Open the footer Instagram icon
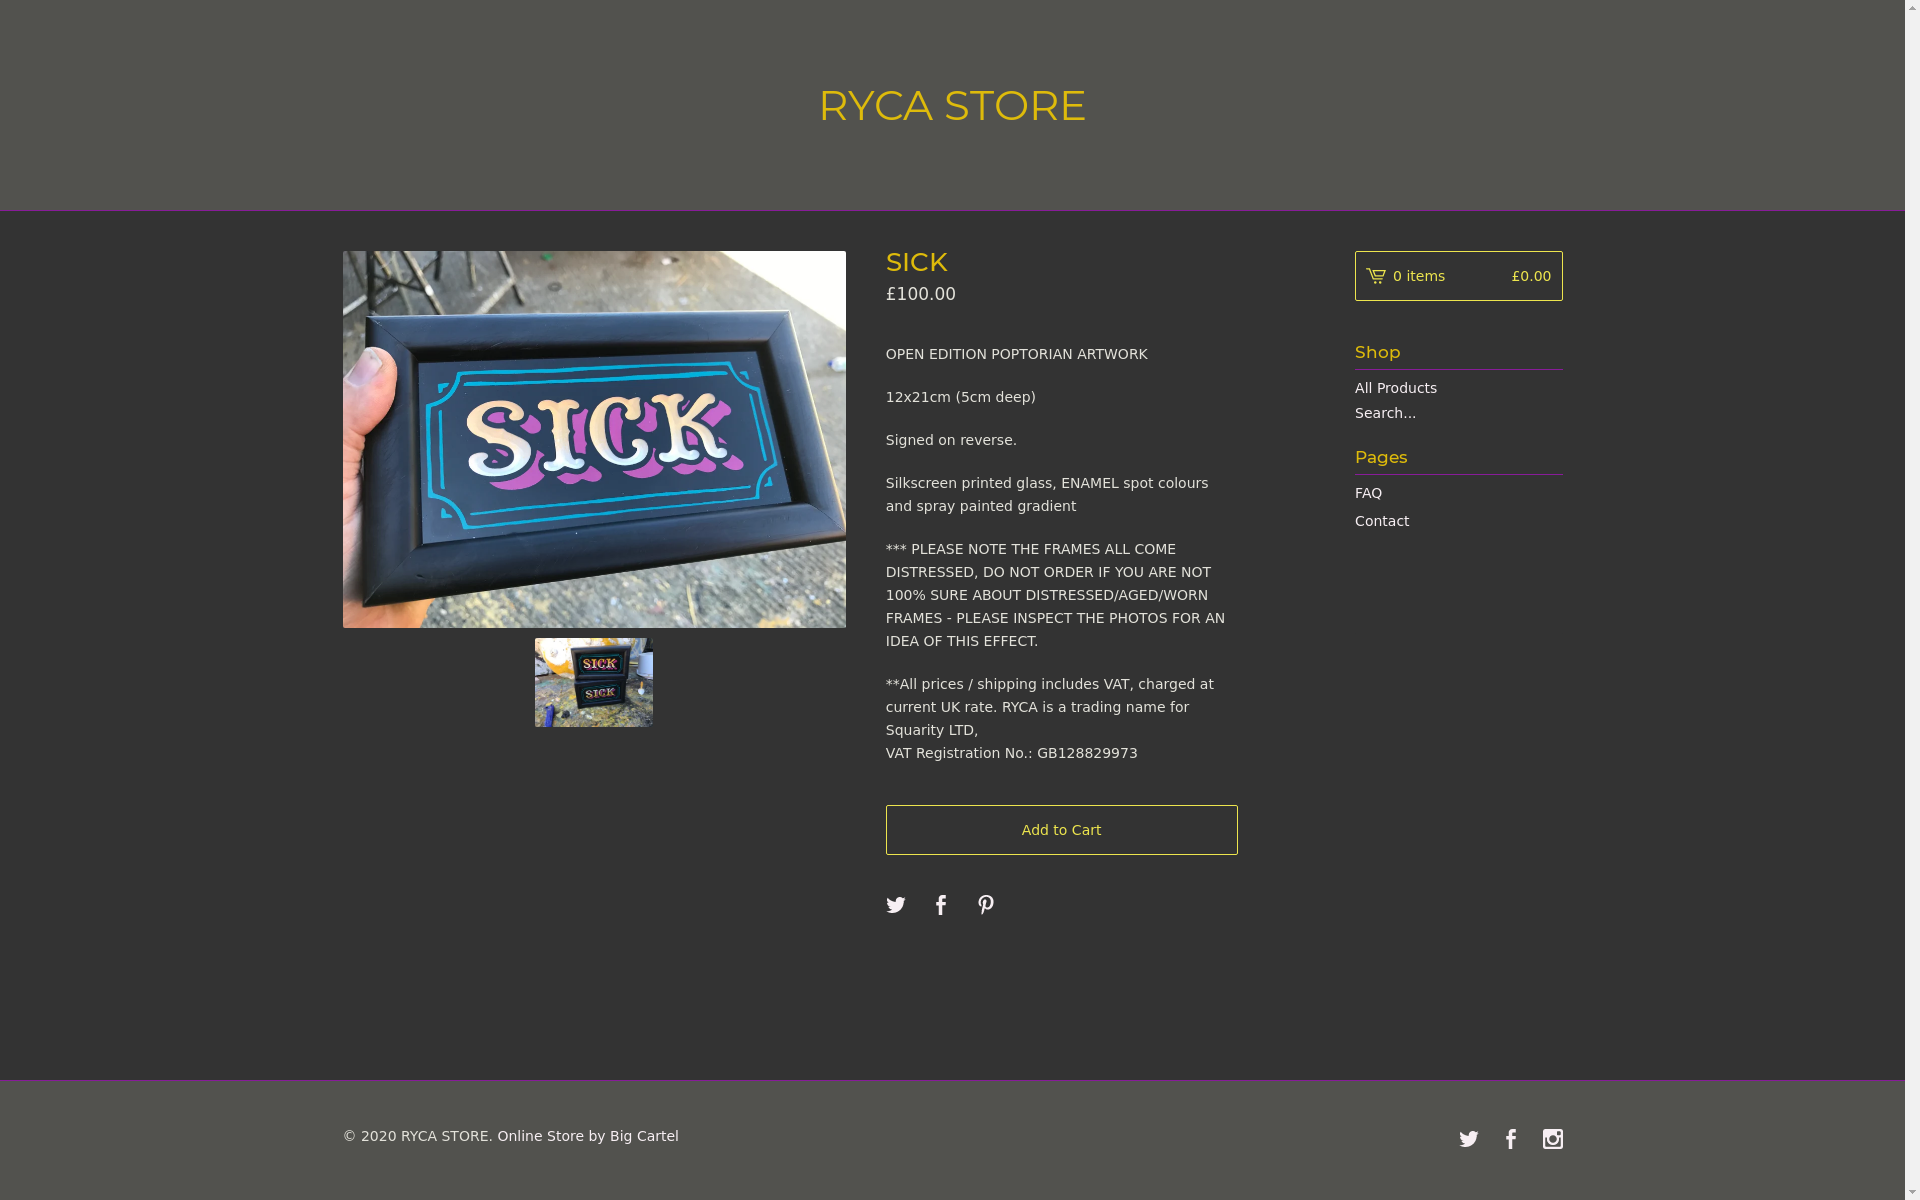 (1552, 1139)
